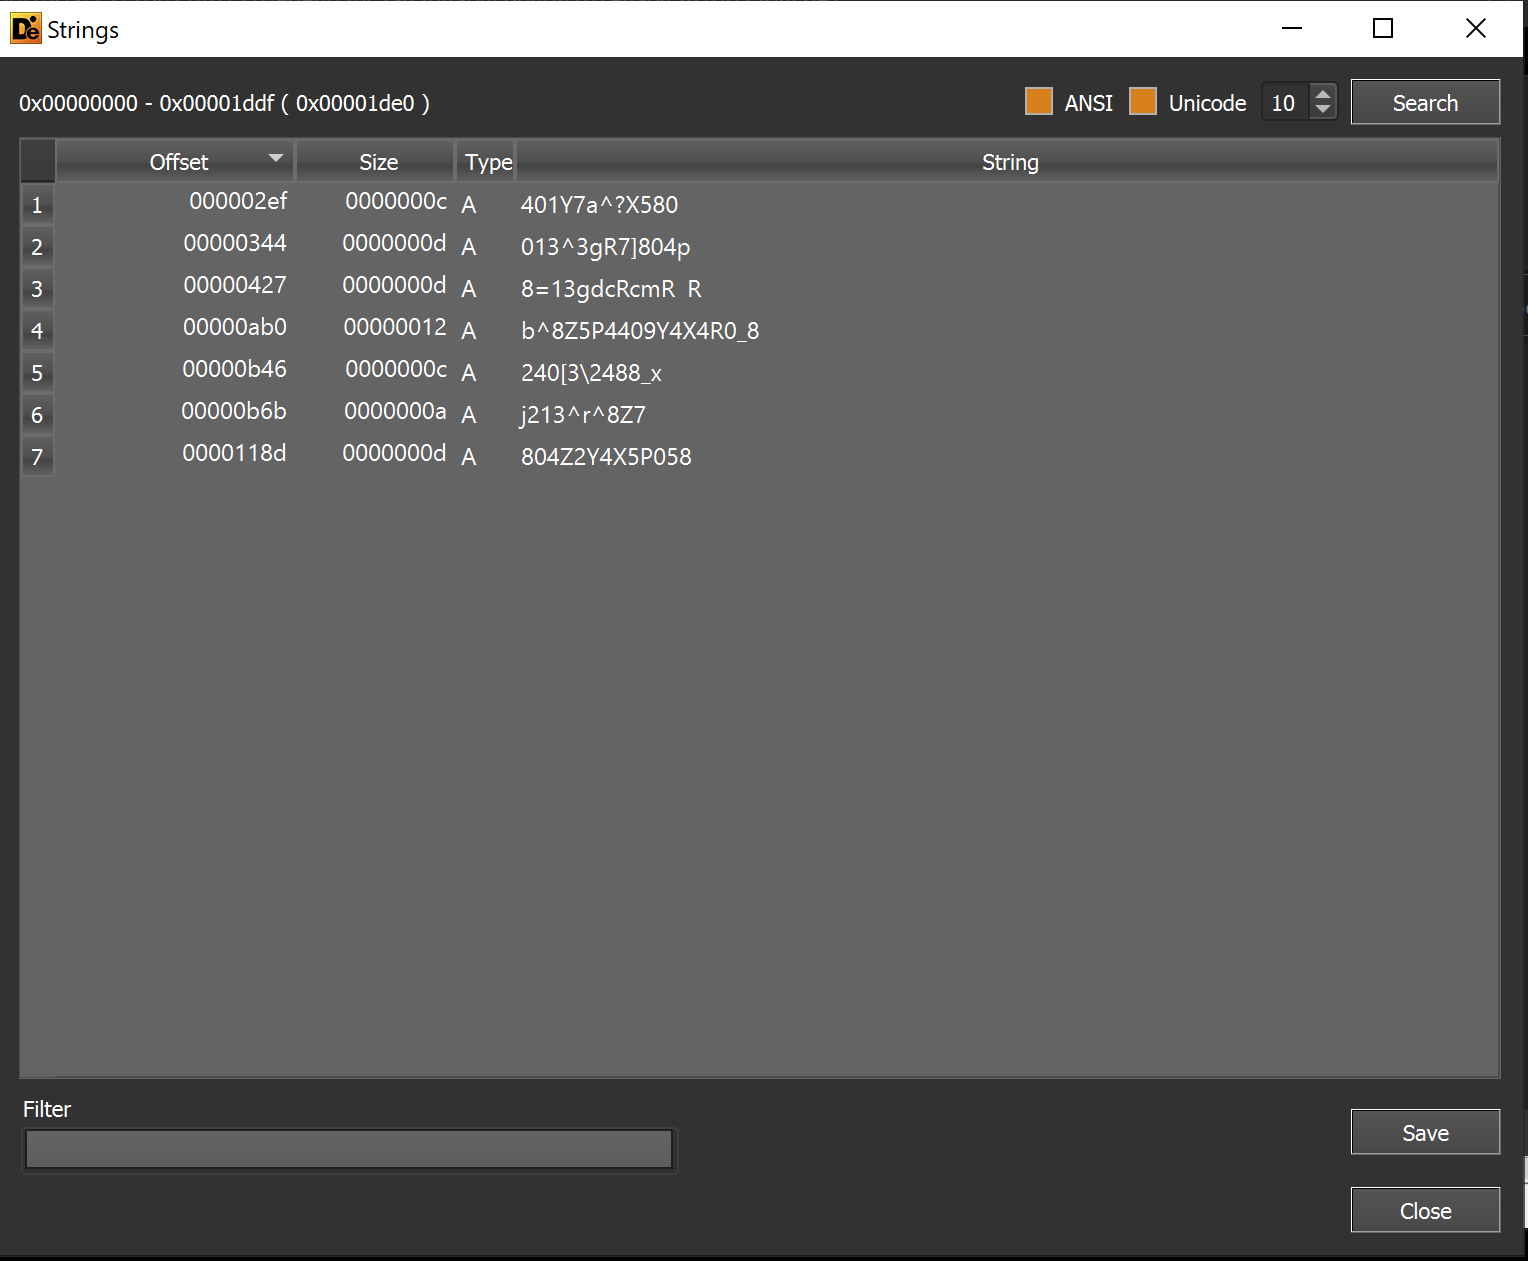The image size is (1528, 1261).
Task: Decrease minimum string length with down arrow
Action: click(x=1323, y=110)
